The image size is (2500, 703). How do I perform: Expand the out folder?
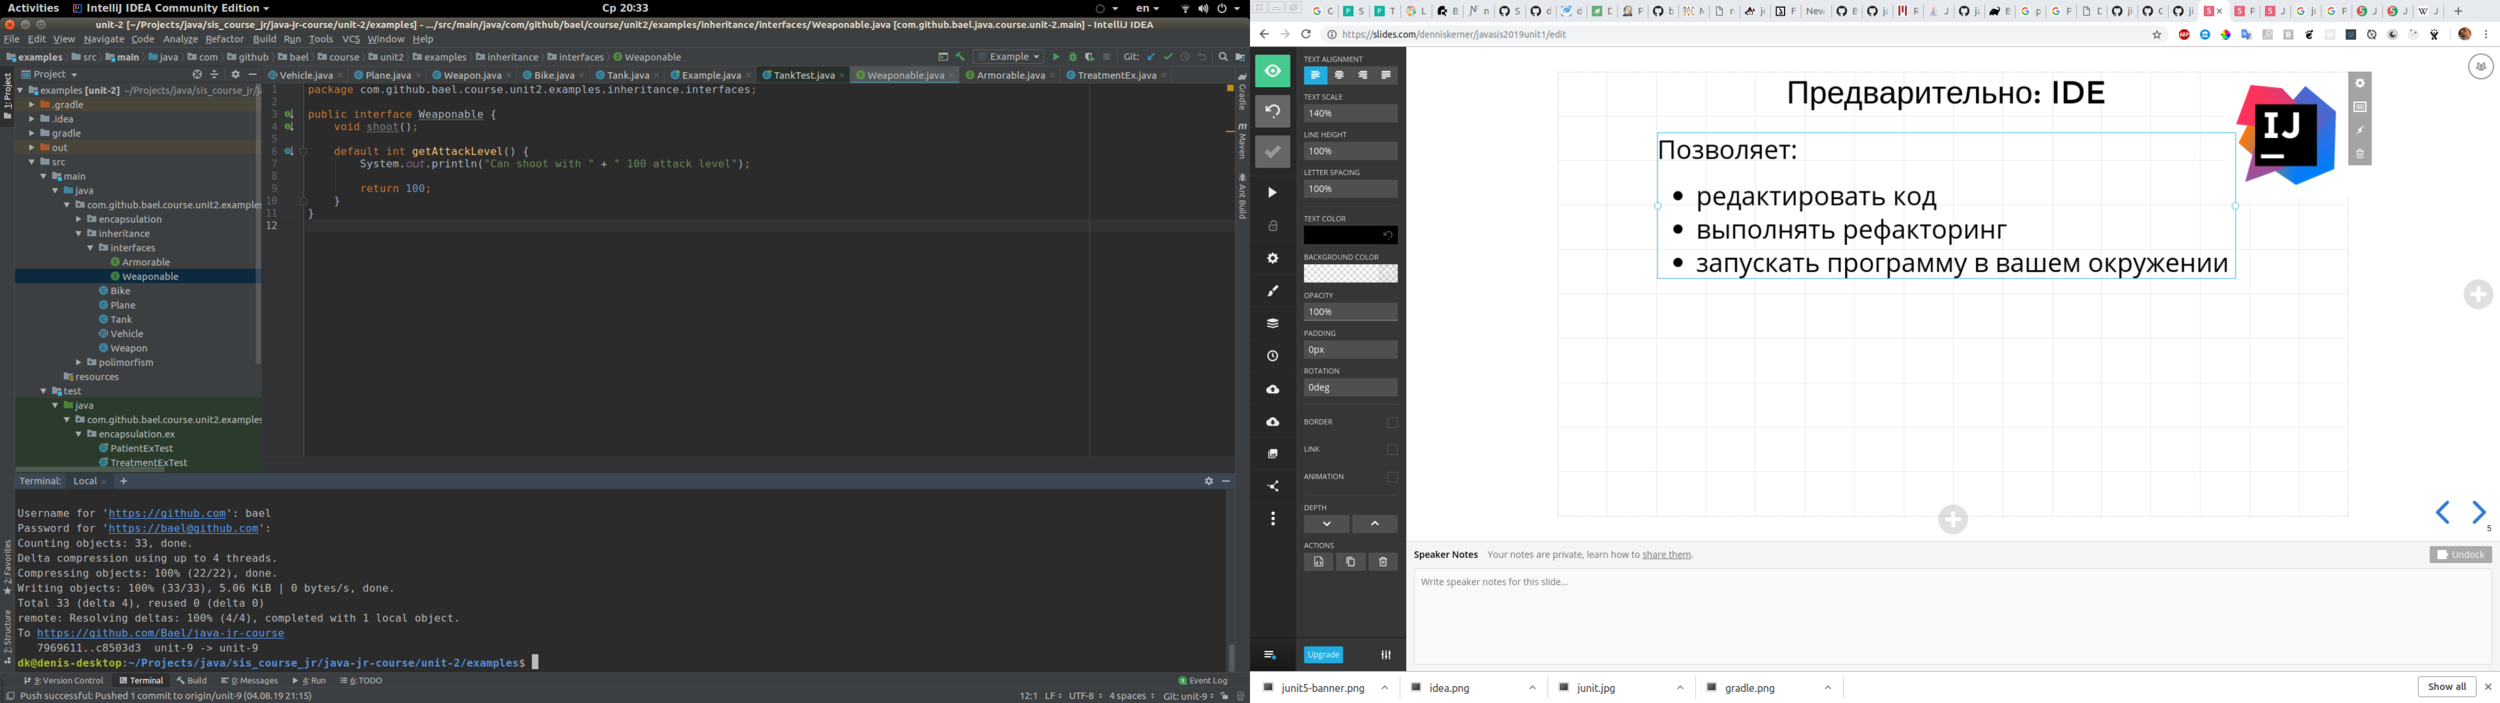[x=31, y=148]
